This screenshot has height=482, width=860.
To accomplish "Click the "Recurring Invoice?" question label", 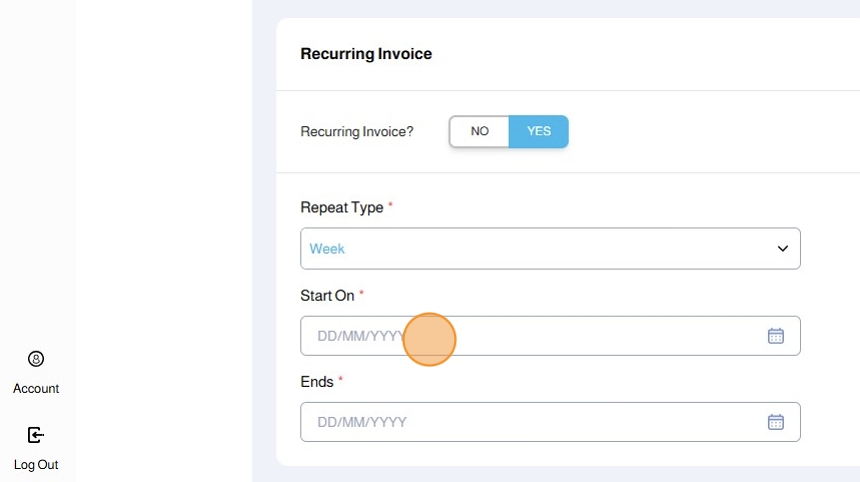I will coord(357,131).
